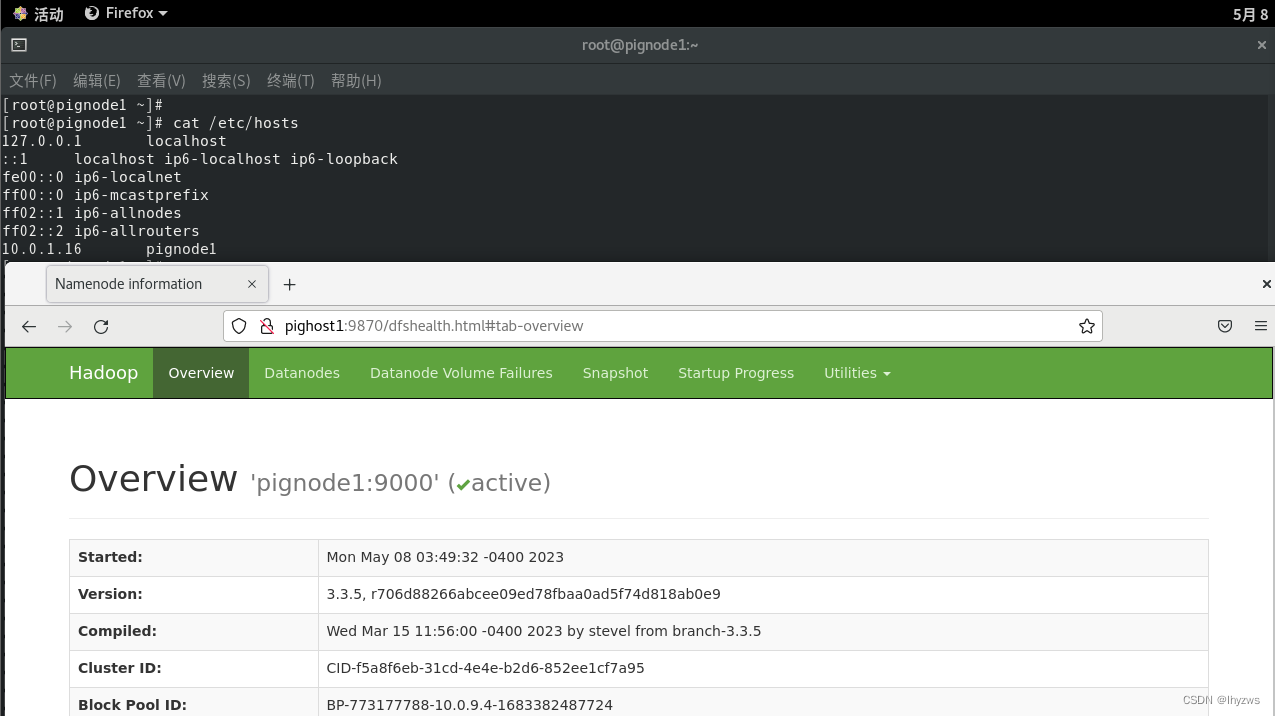The image size is (1275, 716).
Task: Open a new tab with plus button
Action: [x=290, y=284]
